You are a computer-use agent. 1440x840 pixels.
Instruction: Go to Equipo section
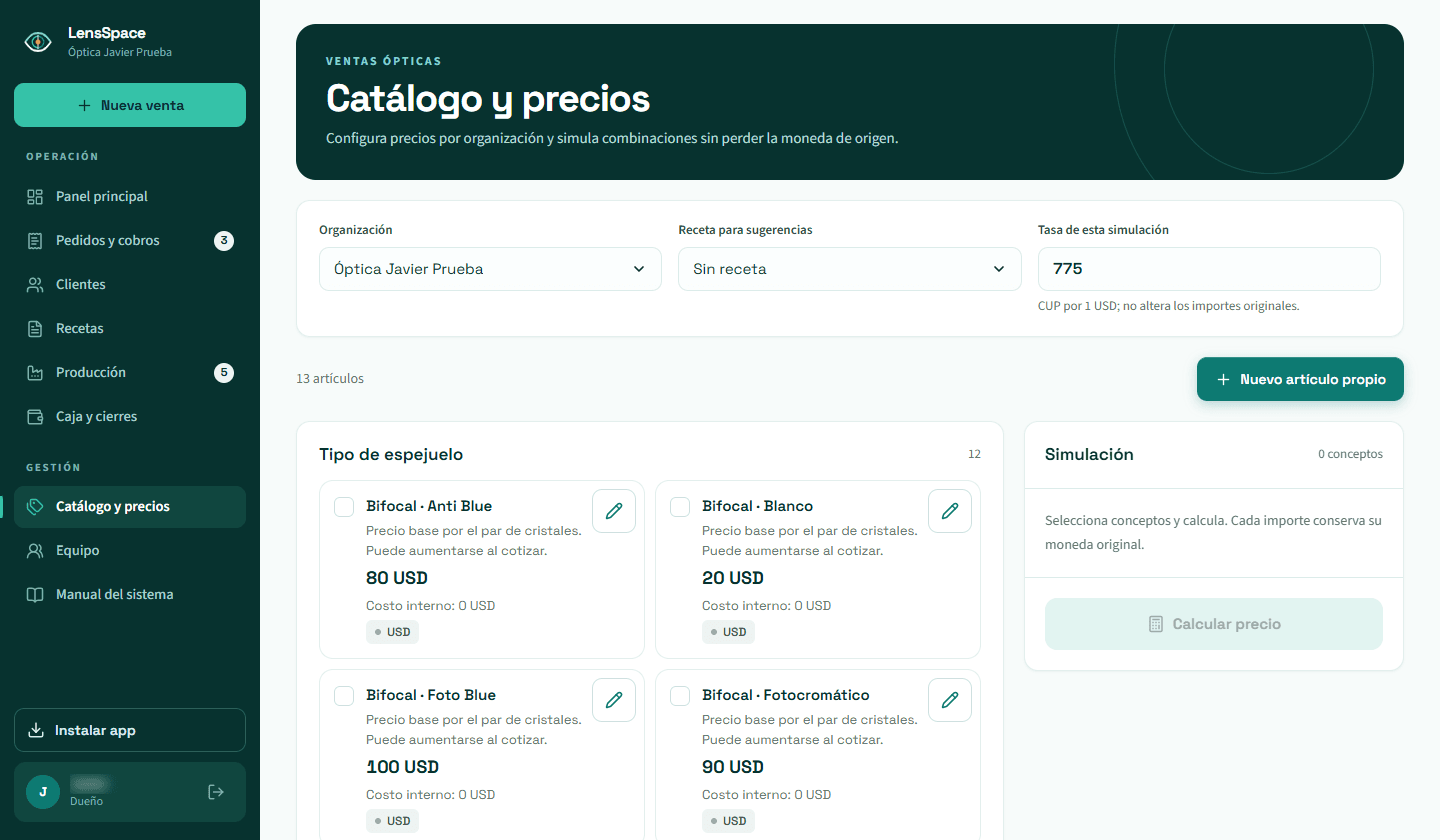[x=130, y=551]
